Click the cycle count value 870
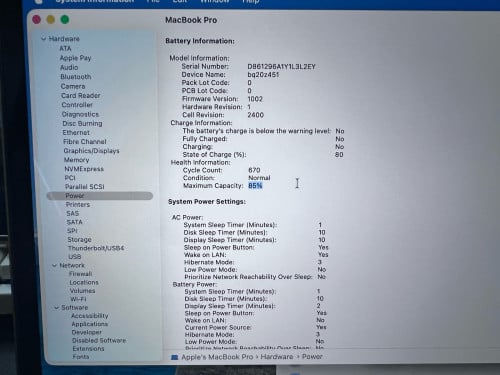The height and width of the screenshot is (375, 500). (x=254, y=170)
